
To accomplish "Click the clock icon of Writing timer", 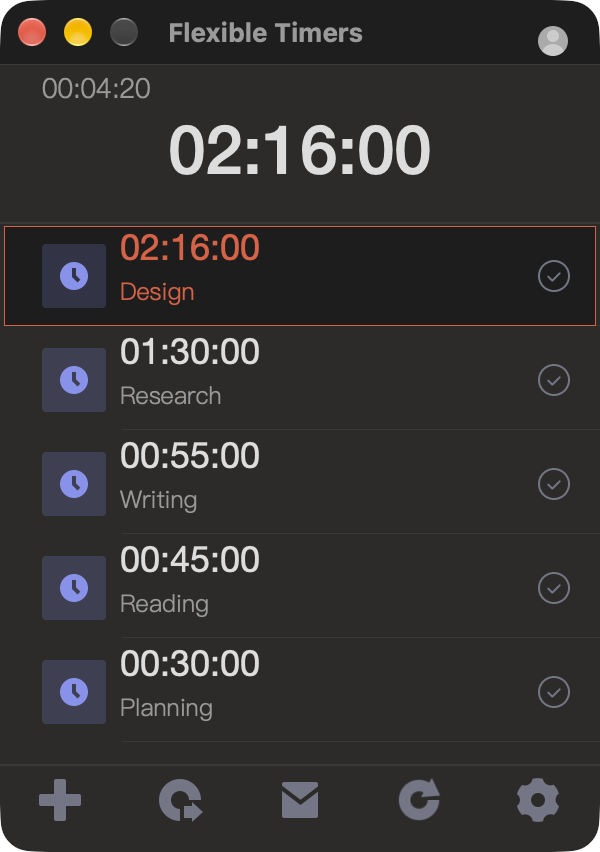I will coord(74,484).
